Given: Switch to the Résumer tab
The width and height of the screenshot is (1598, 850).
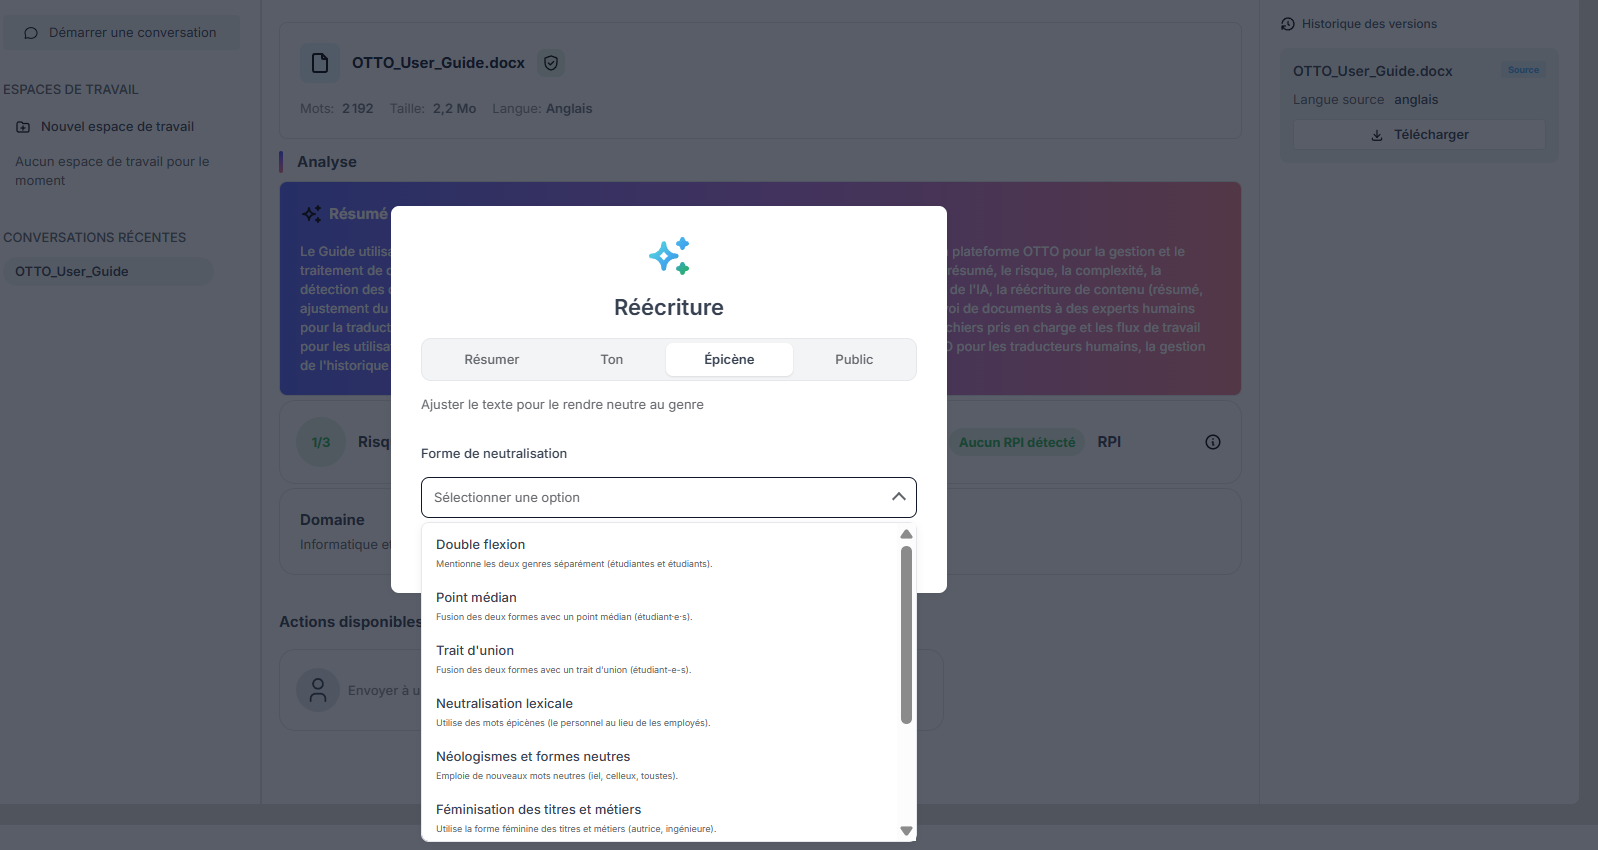Looking at the screenshot, I should [492, 360].
